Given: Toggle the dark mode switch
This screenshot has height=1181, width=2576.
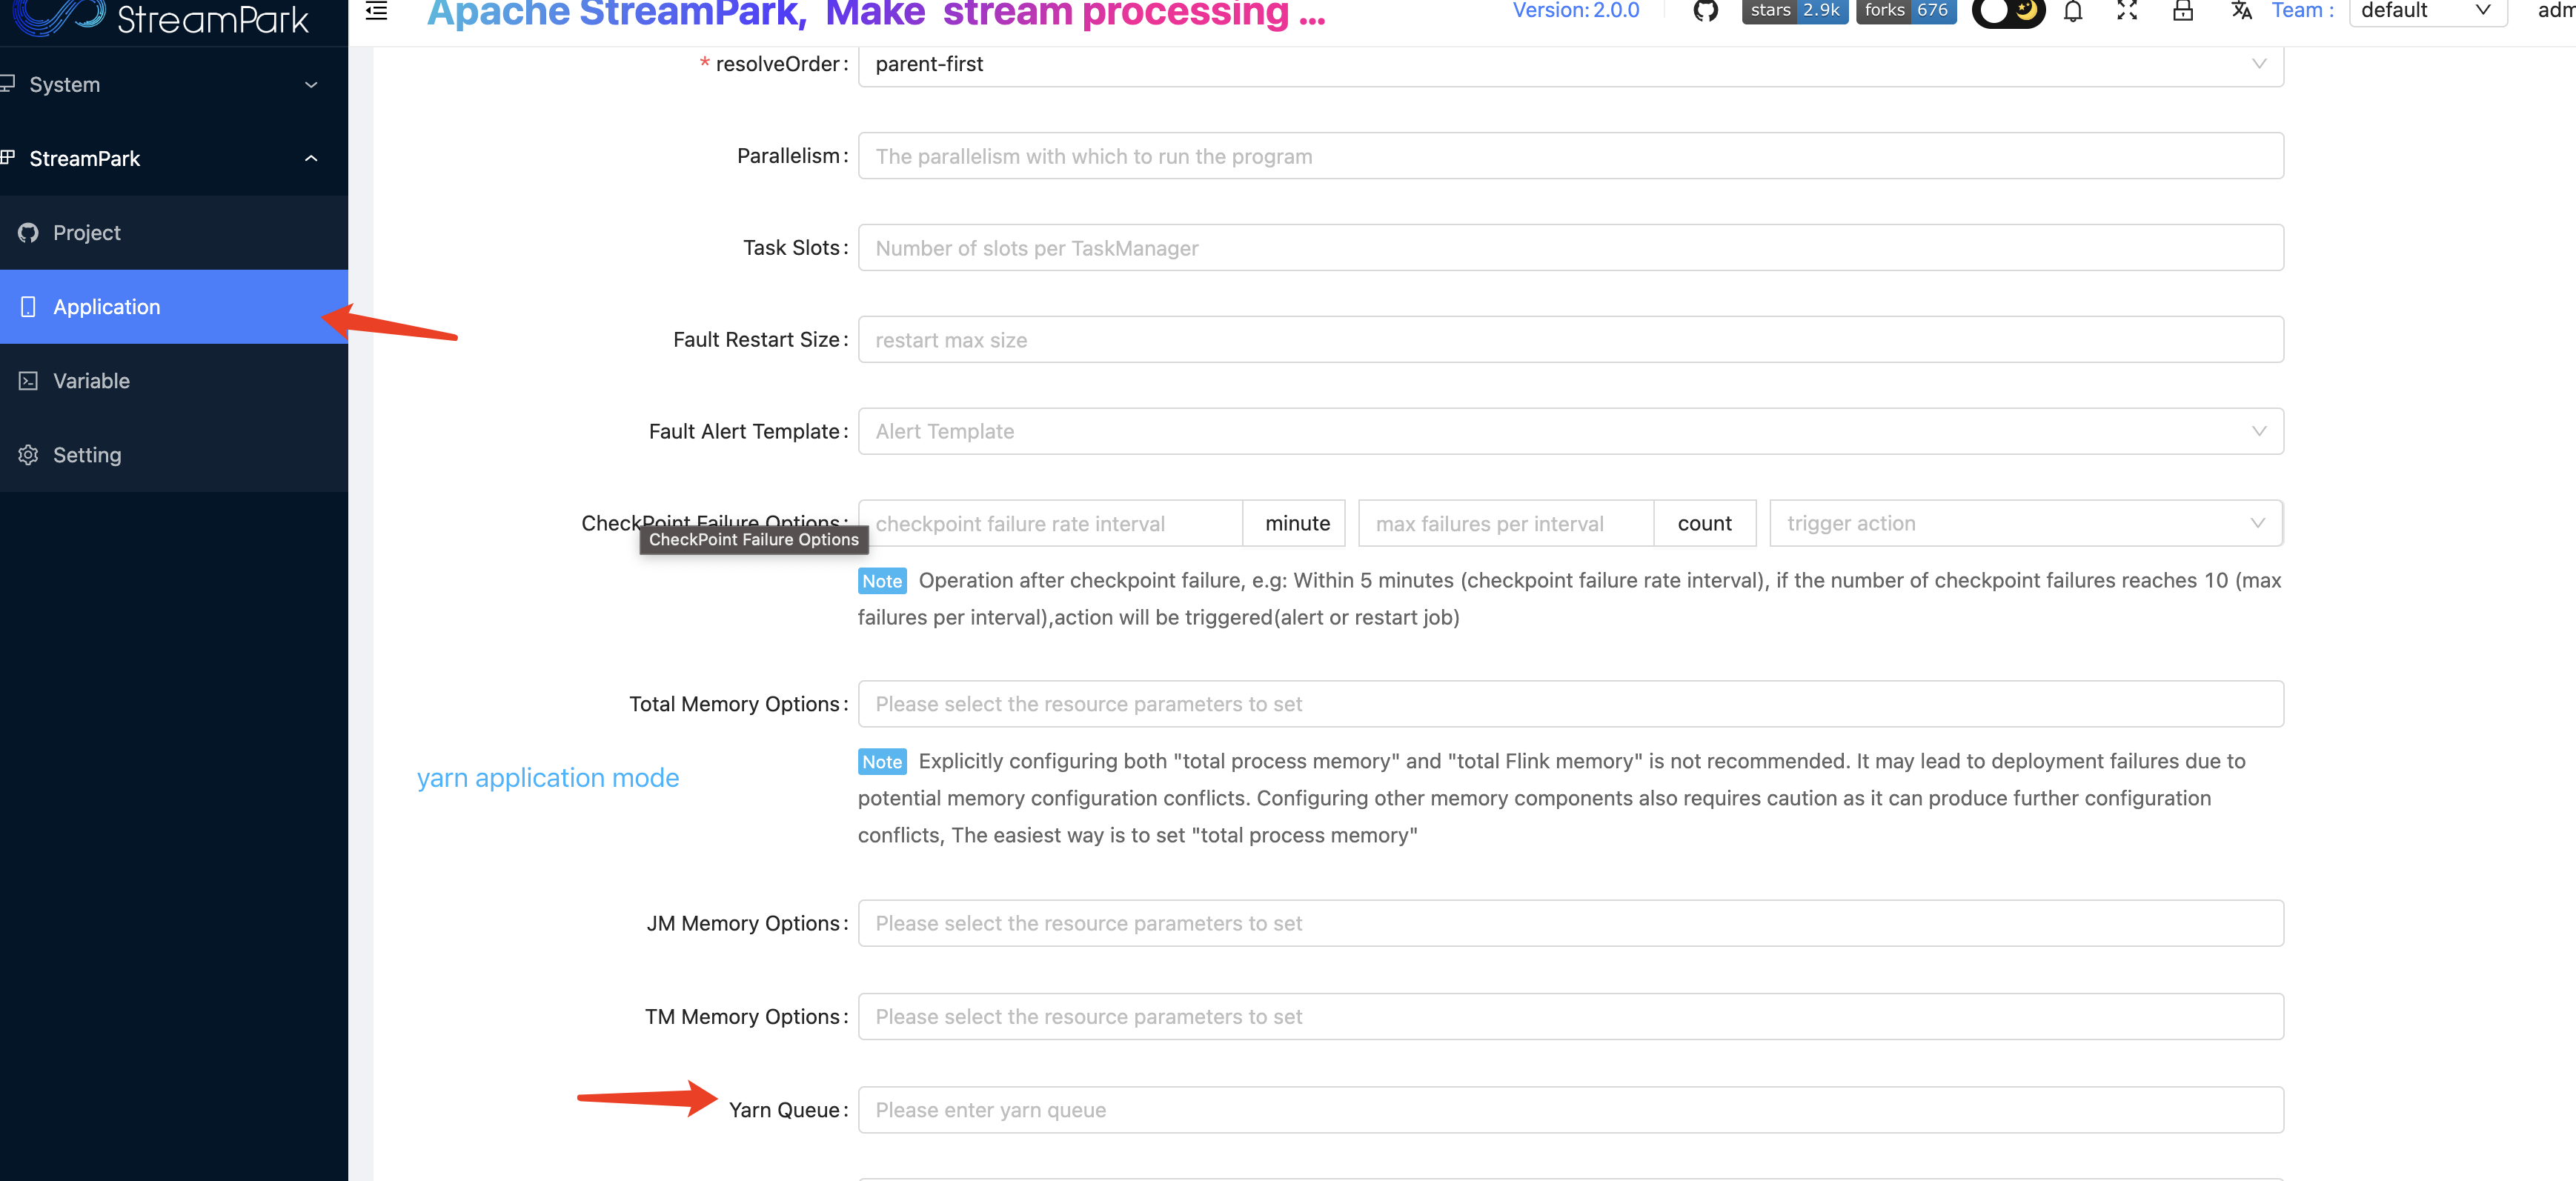Looking at the screenshot, I should coord(2008,11).
